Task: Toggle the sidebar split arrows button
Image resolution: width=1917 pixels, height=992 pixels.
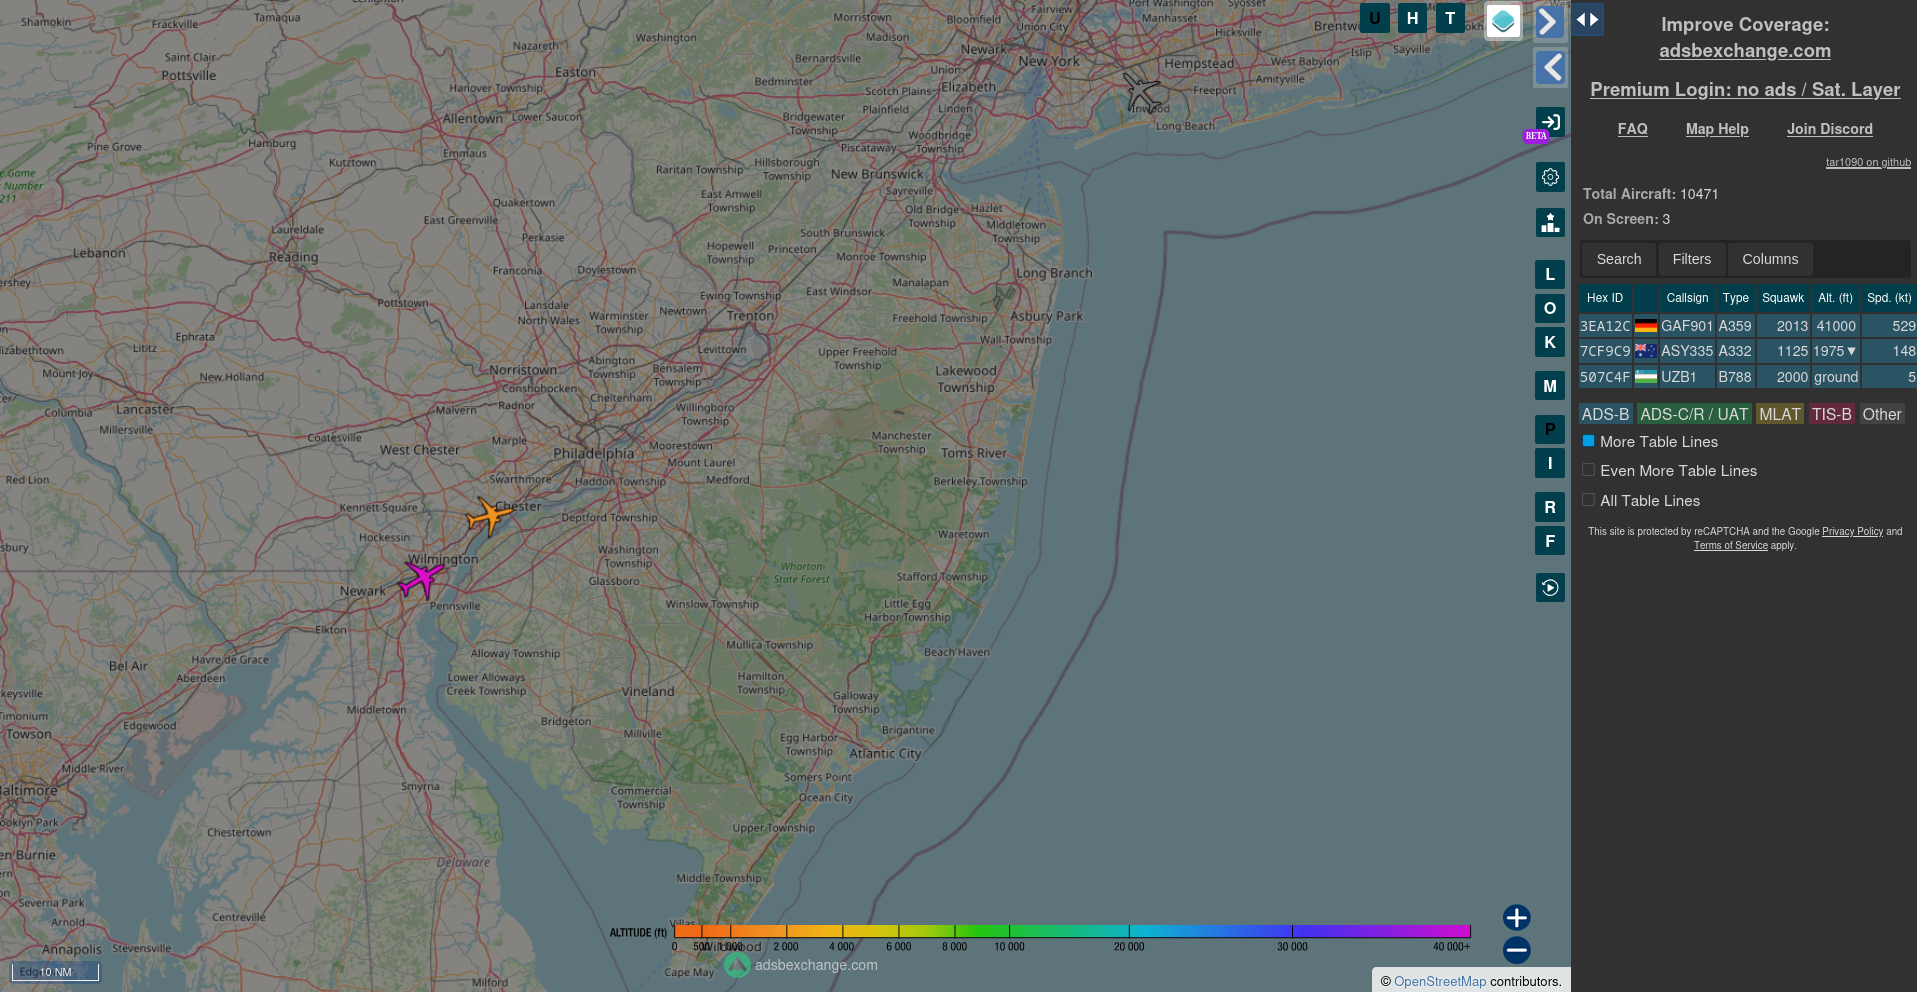Action: point(1588,19)
